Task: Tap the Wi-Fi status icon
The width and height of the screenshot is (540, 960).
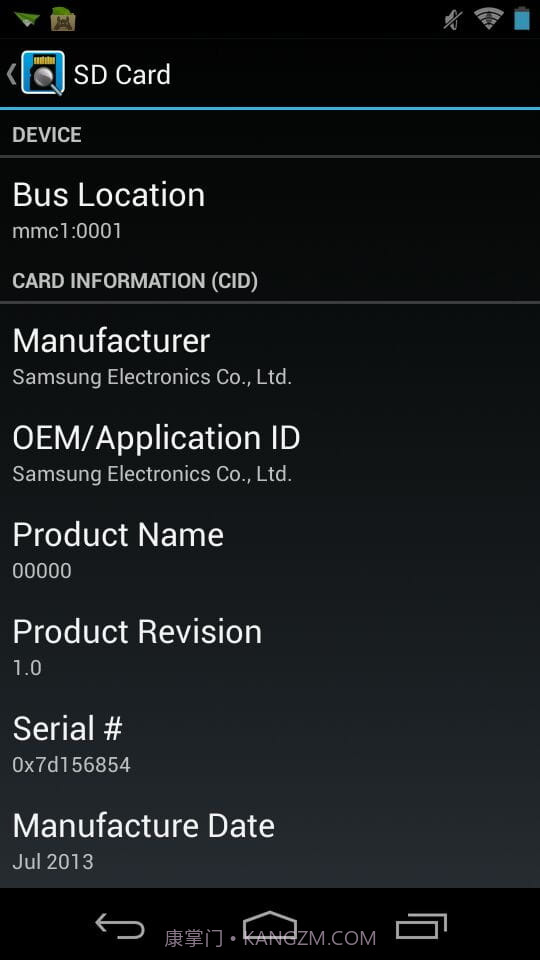Action: click(x=489, y=19)
